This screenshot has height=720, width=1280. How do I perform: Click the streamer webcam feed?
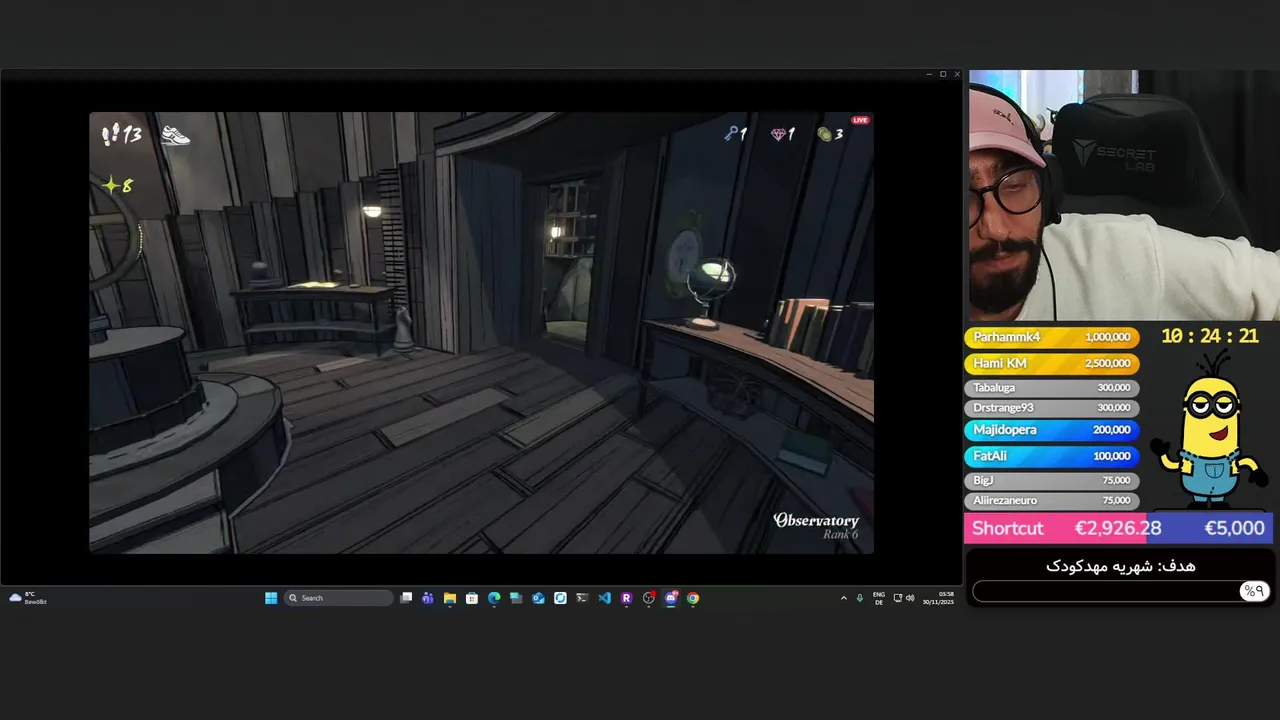1124,195
